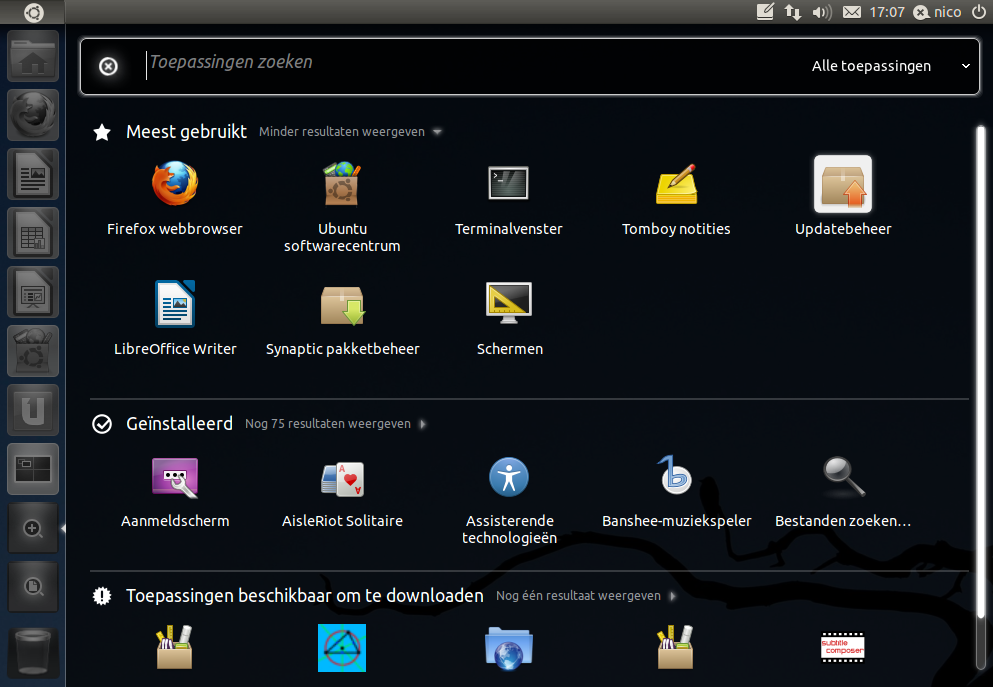Open LibreOffice Writer launcher icon
The height and width of the screenshot is (687, 993).
coord(33,174)
